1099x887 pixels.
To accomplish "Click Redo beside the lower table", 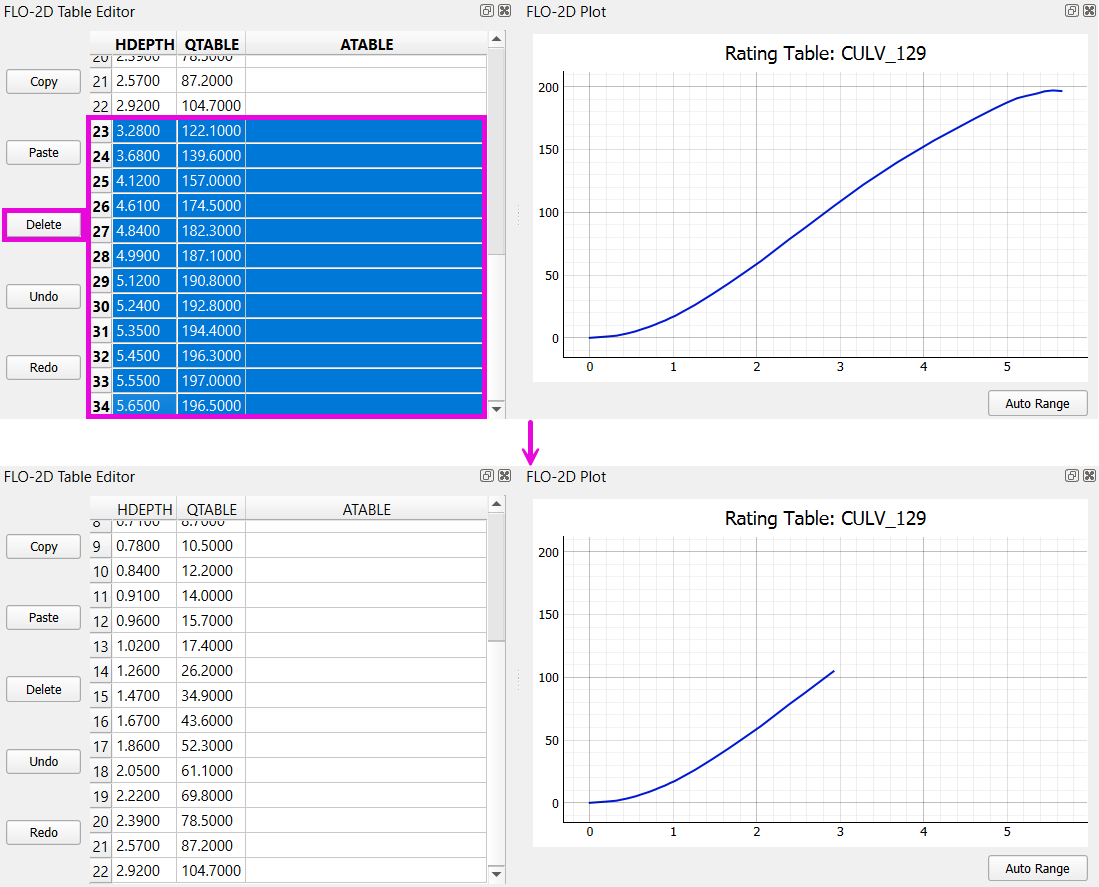I will pyautogui.click(x=44, y=832).
